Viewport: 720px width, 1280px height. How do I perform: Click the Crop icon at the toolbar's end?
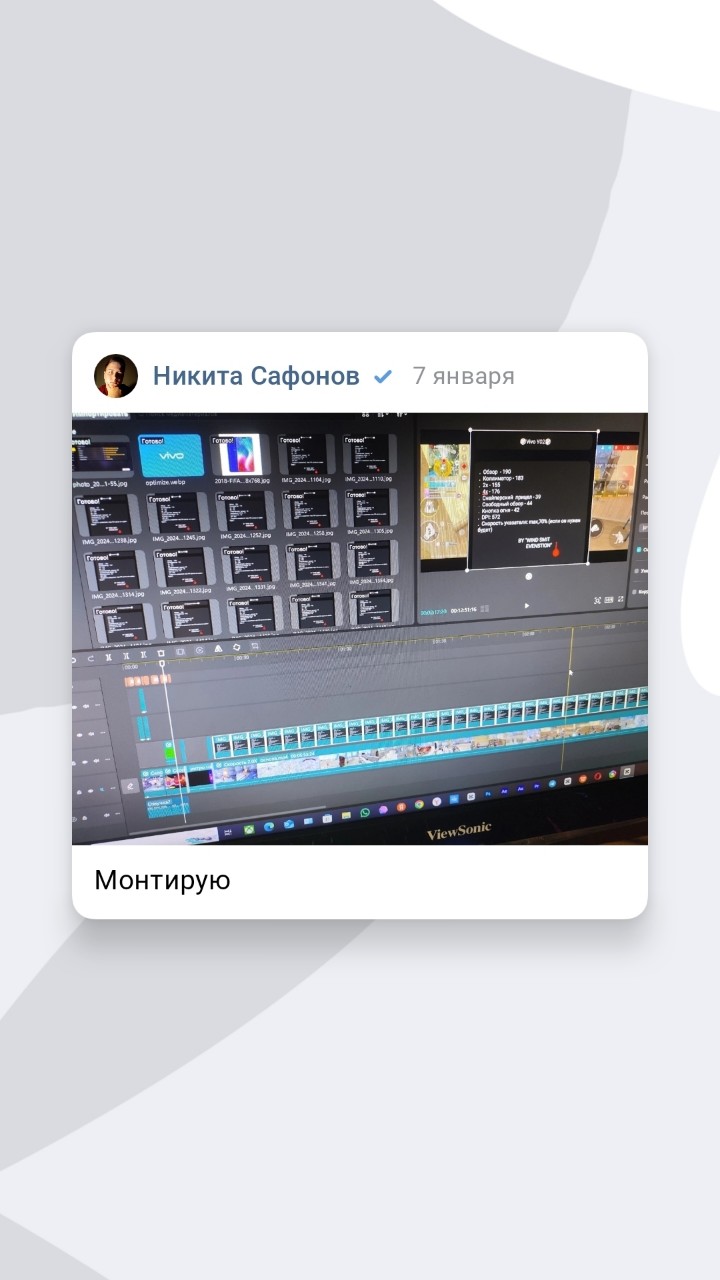(254, 646)
